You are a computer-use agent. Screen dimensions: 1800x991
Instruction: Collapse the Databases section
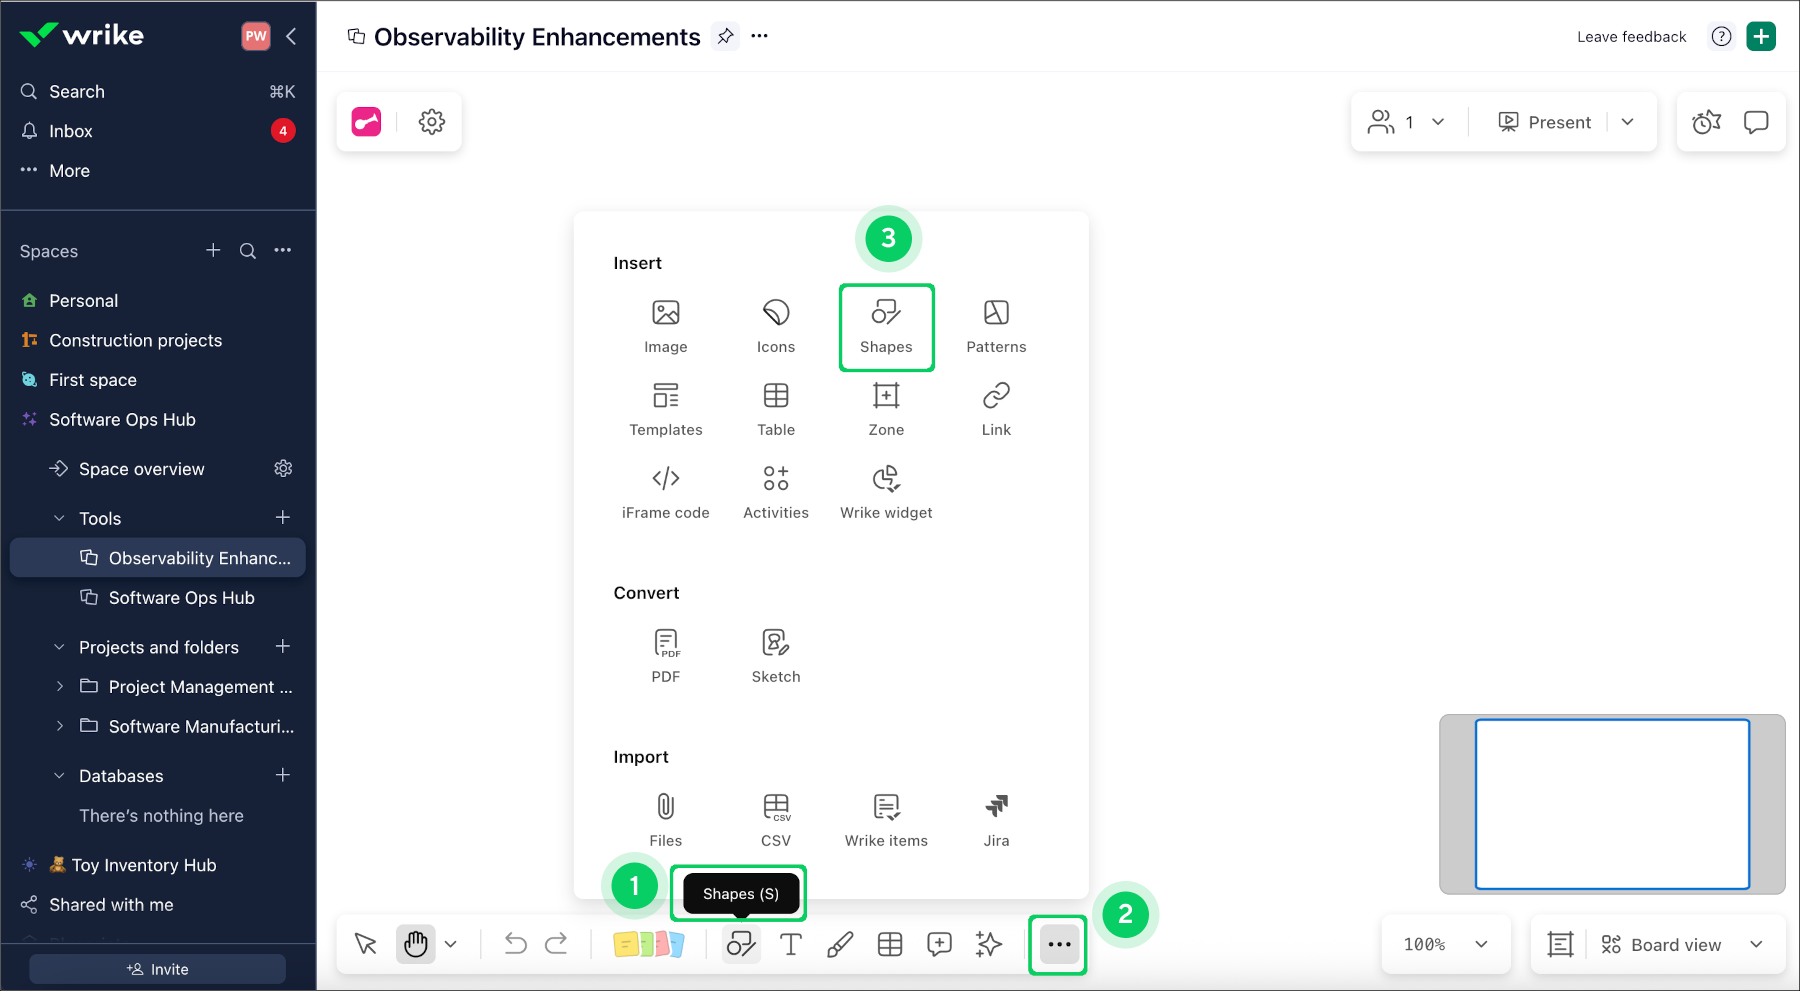point(59,776)
